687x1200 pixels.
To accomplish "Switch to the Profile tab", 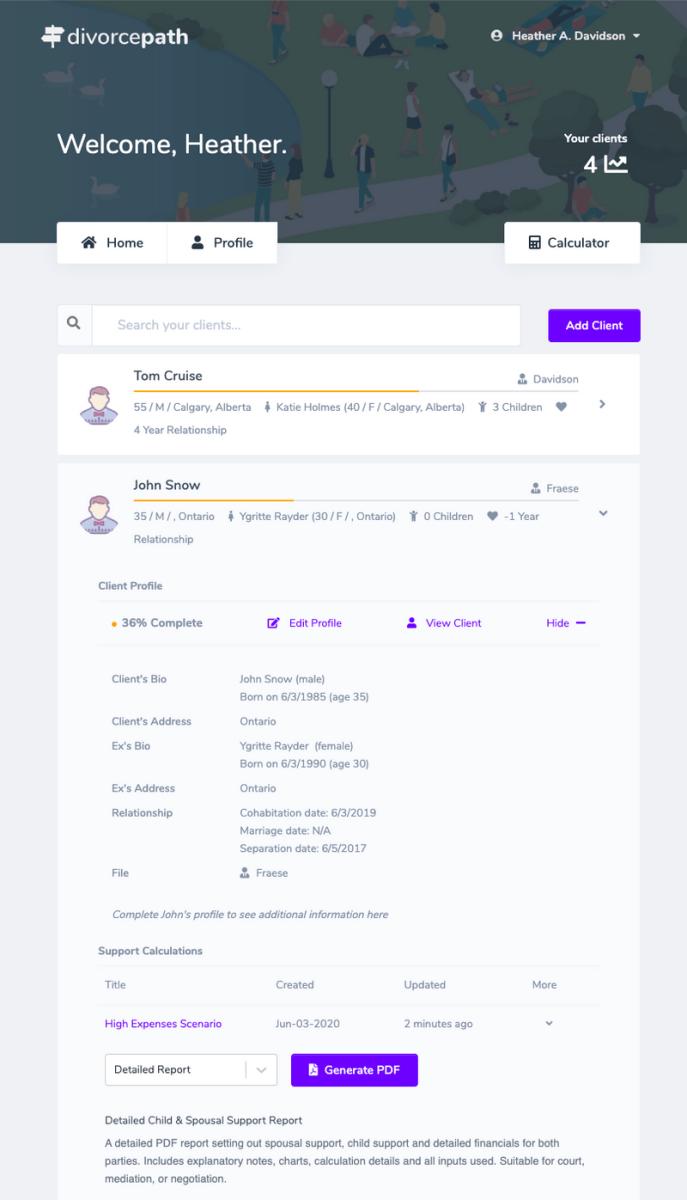I will pos(222,243).
